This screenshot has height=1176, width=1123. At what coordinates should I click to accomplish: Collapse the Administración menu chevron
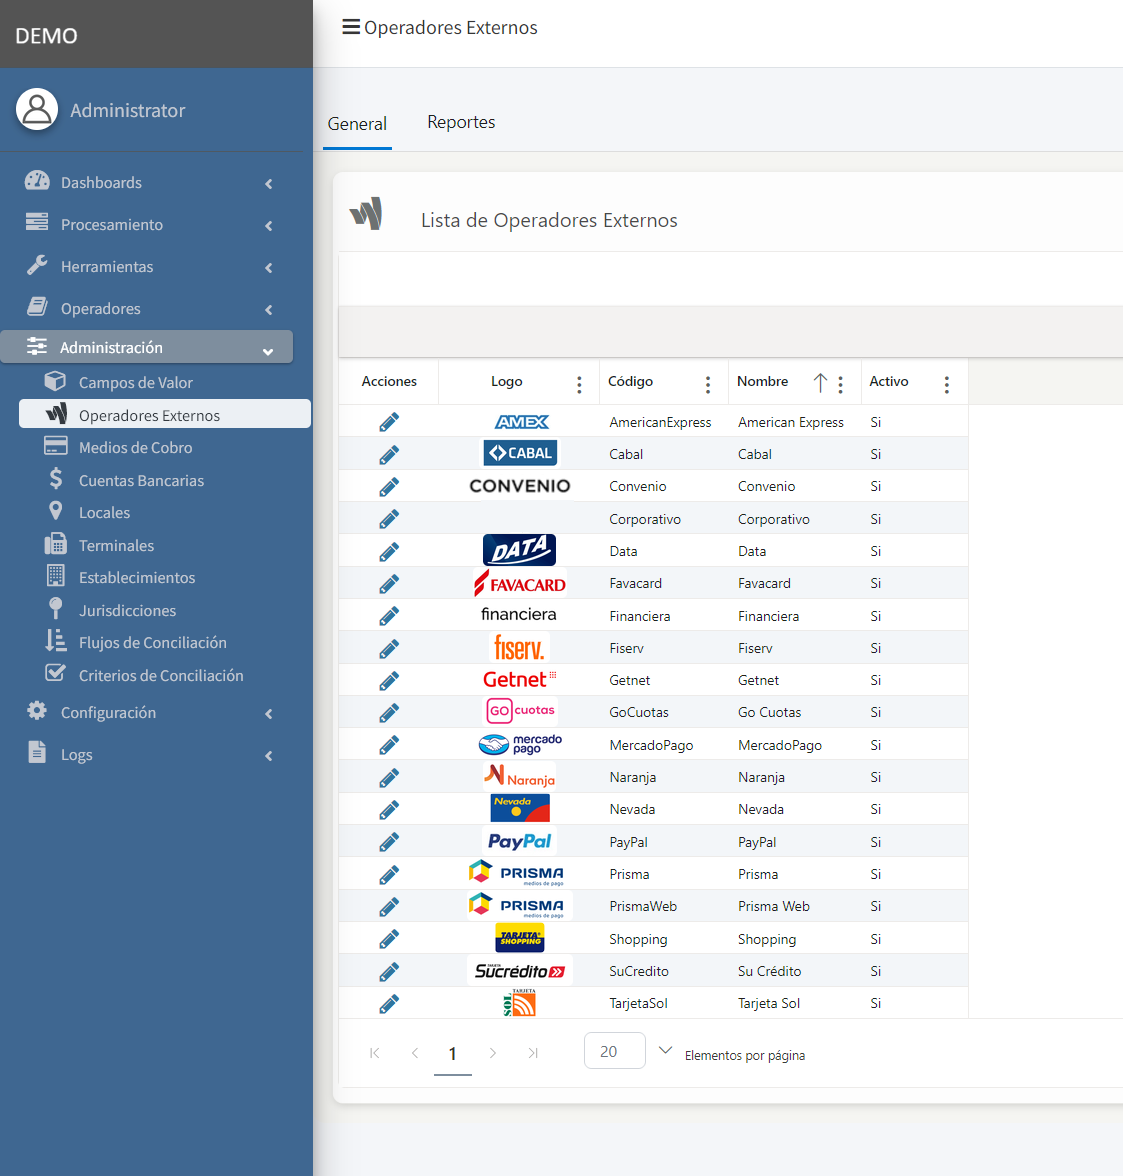tap(268, 351)
